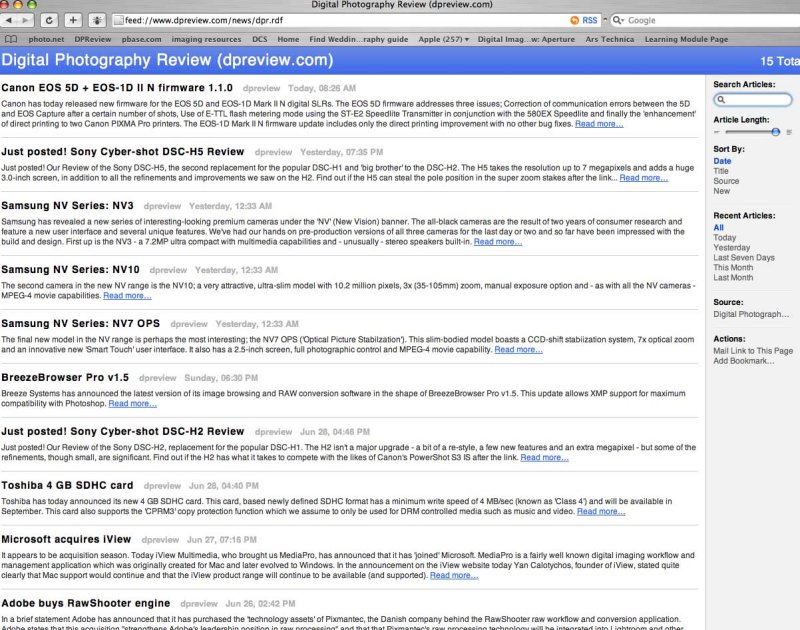Open the Samsung NV Series: NV7 OPS headline
Viewport: 800px width, 630px height.
81,323
